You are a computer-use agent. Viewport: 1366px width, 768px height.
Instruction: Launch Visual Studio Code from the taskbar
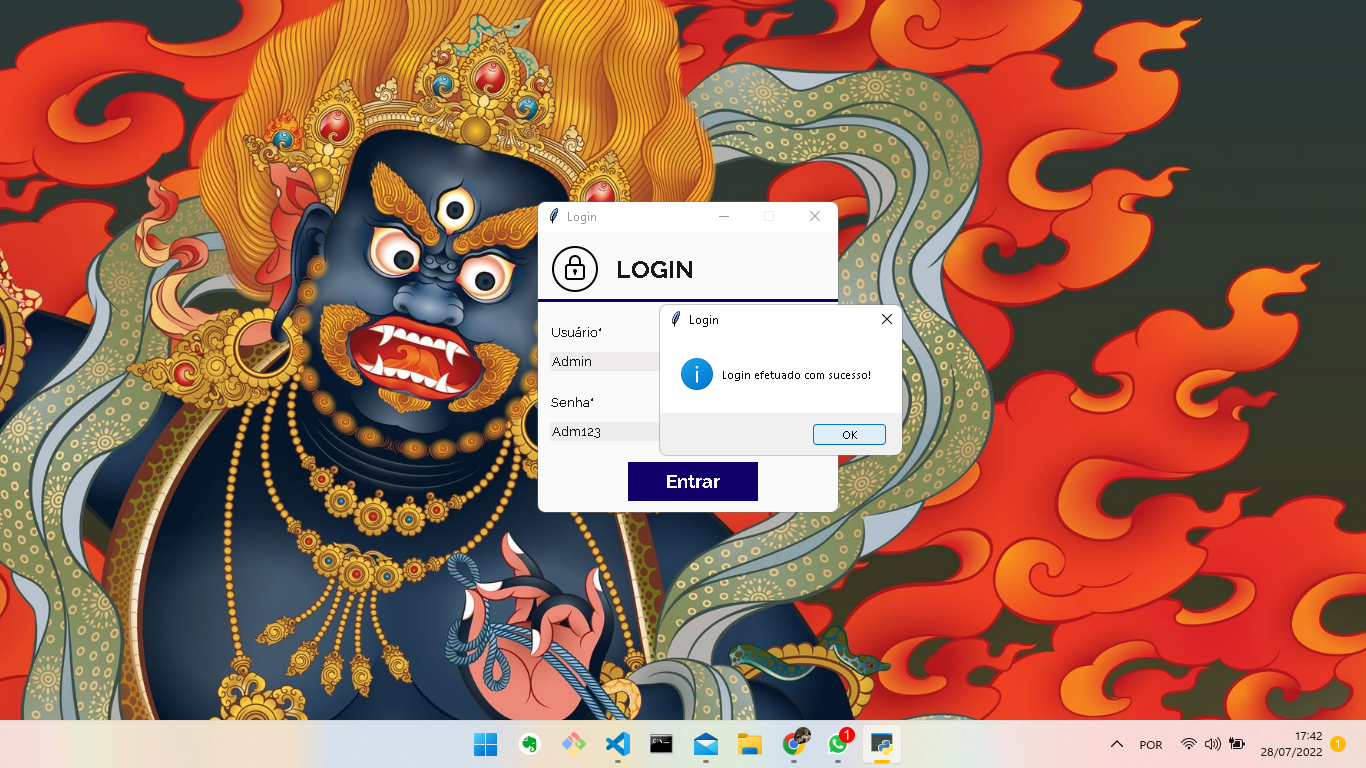click(x=617, y=745)
